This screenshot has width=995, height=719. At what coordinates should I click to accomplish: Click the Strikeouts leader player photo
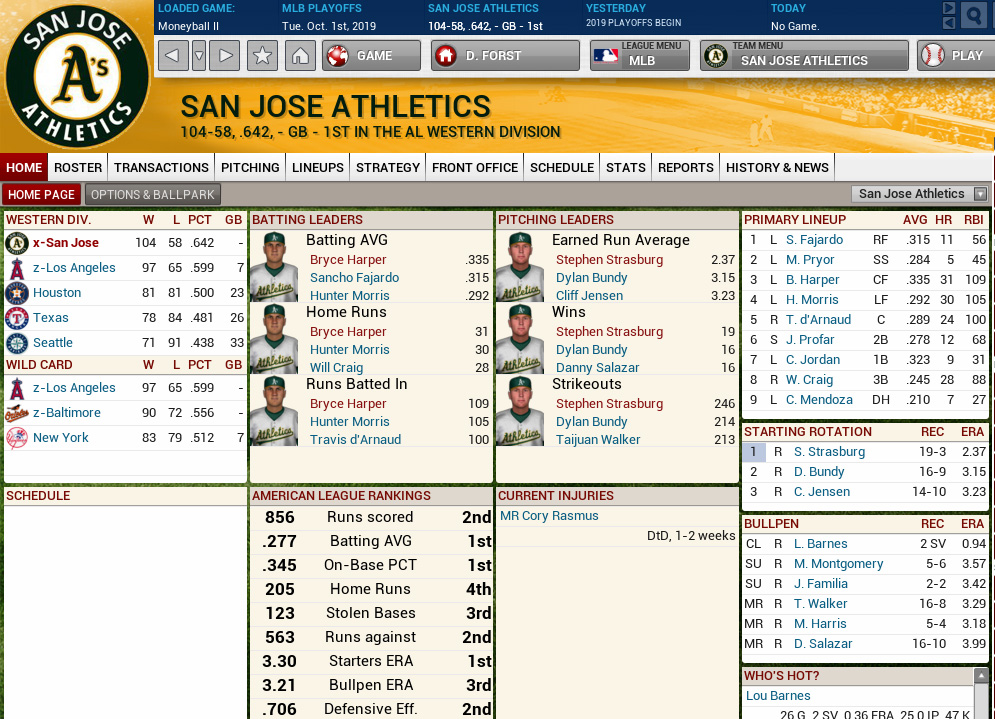click(x=520, y=411)
